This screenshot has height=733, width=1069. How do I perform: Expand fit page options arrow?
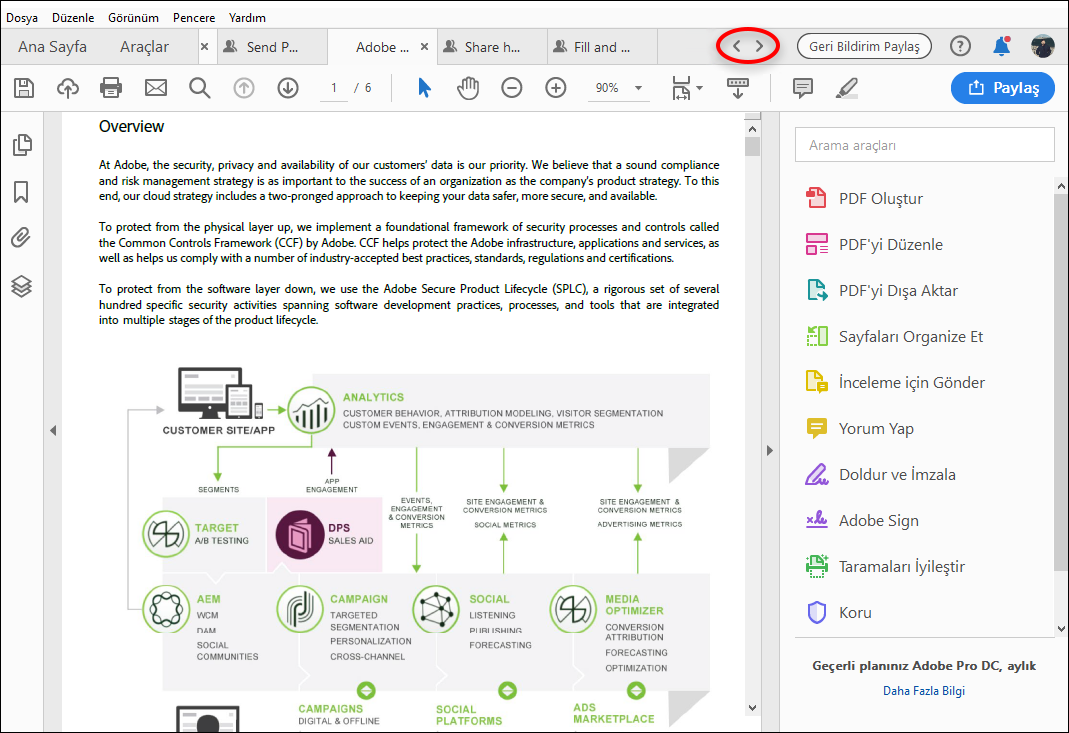(x=699, y=88)
